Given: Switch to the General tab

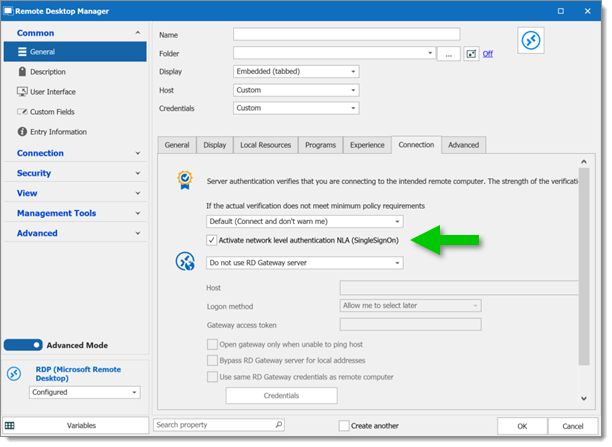Looking at the screenshot, I should (x=177, y=145).
